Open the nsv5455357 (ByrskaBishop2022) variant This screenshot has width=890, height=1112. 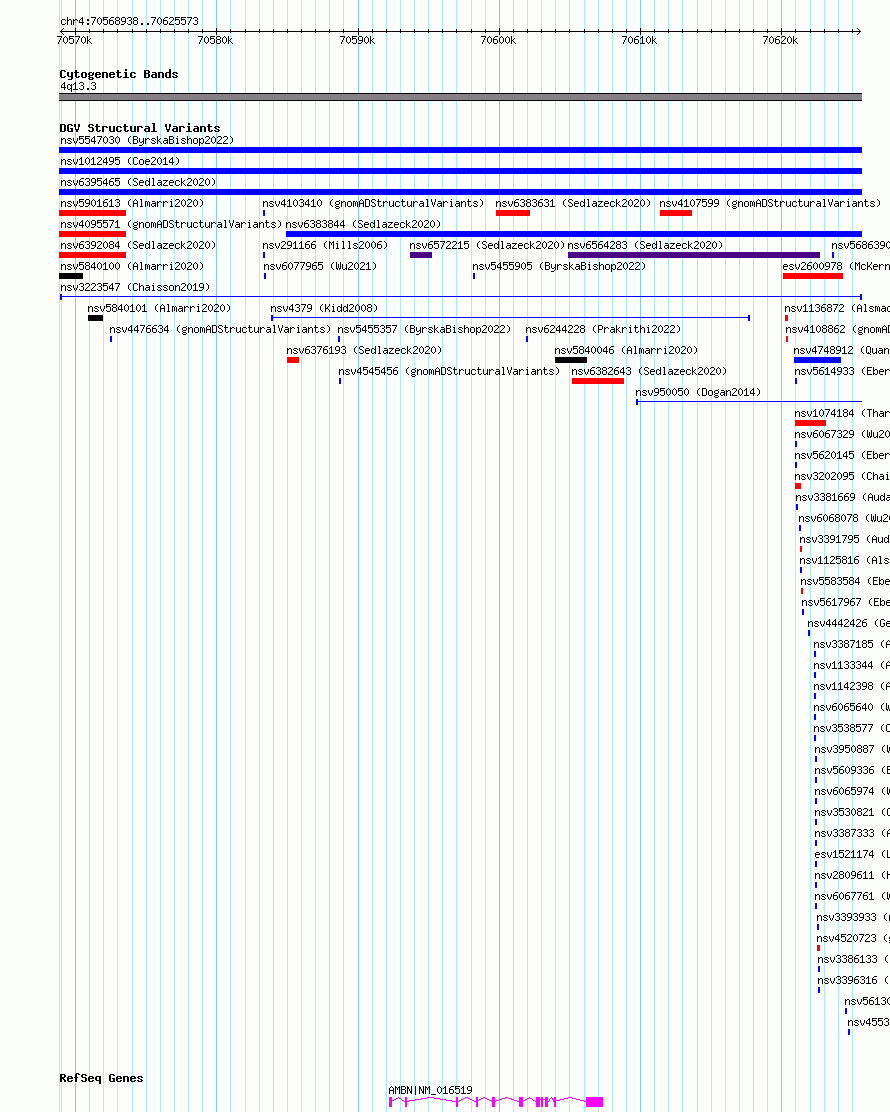click(424, 329)
